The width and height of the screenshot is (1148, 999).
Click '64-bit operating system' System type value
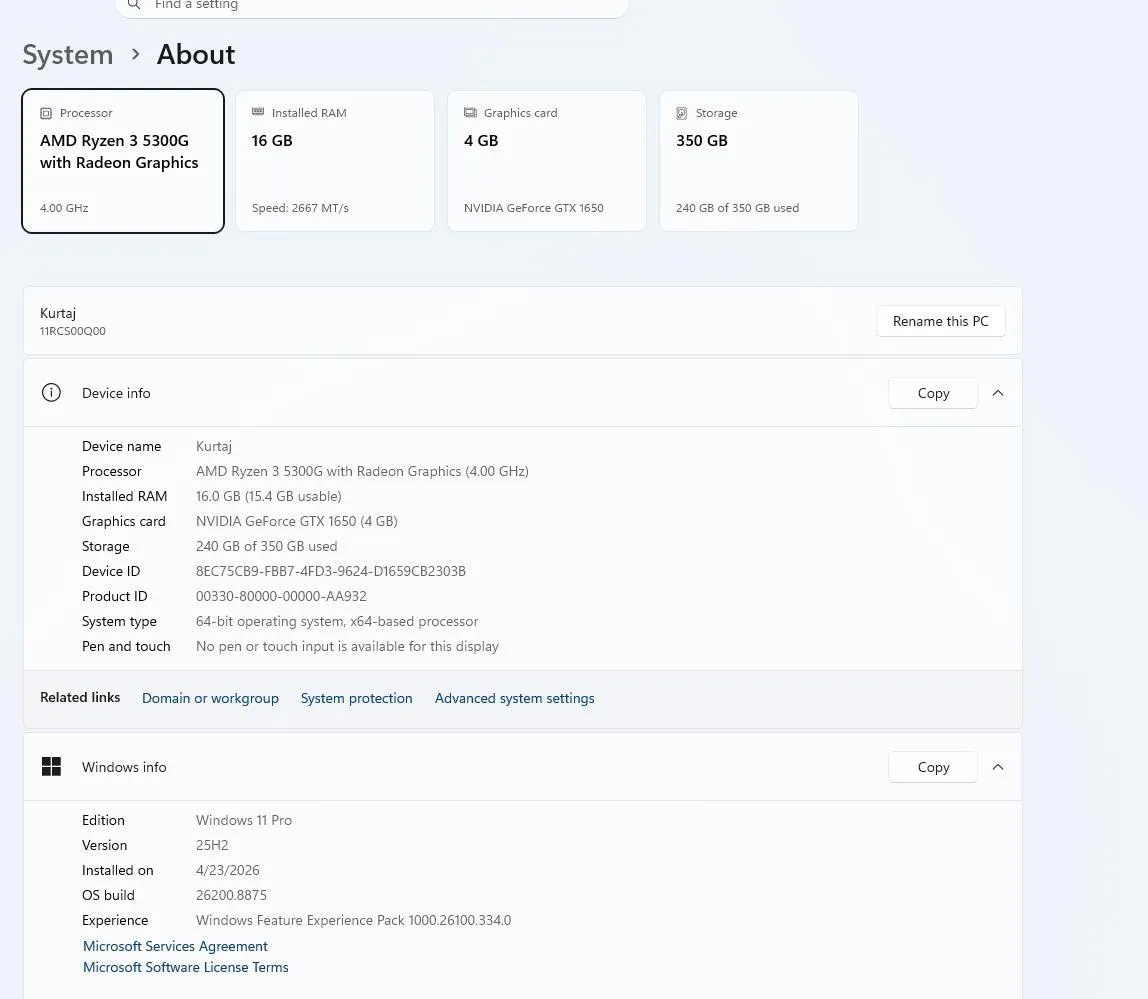click(x=337, y=622)
